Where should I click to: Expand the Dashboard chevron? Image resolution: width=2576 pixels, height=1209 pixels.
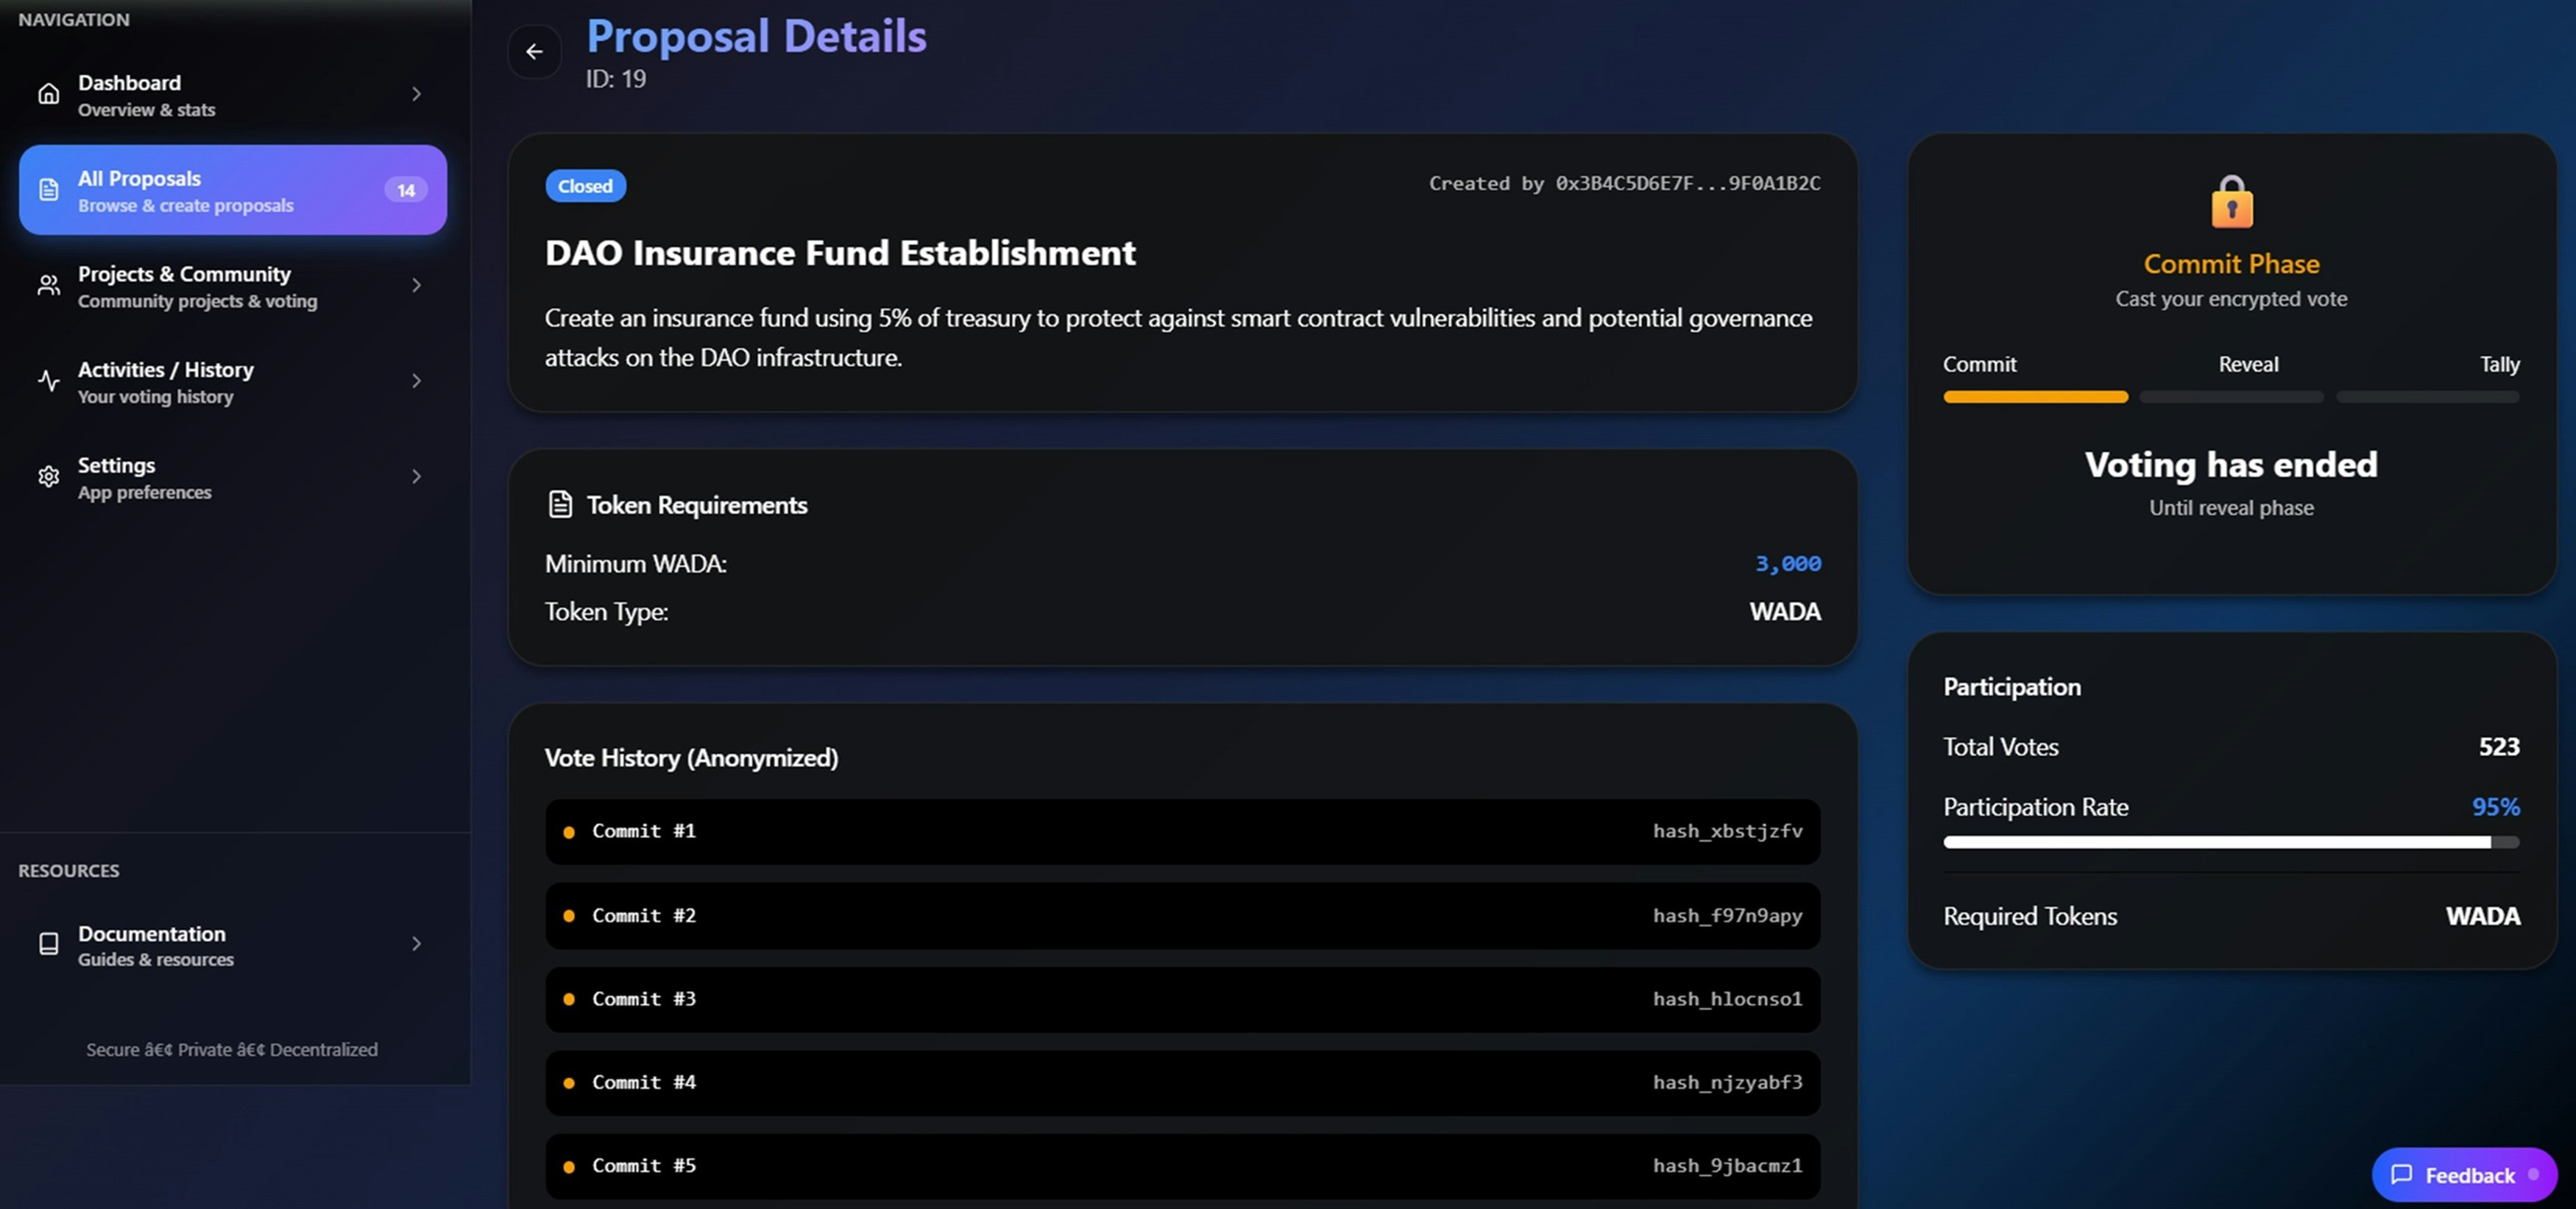[416, 94]
